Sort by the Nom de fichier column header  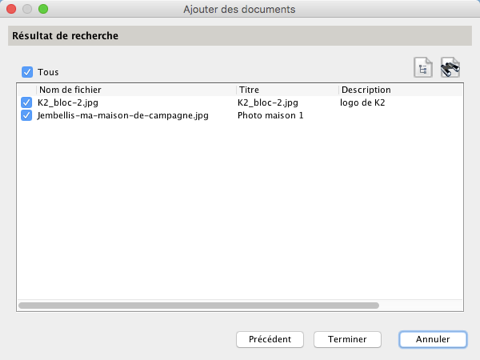(x=136, y=90)
